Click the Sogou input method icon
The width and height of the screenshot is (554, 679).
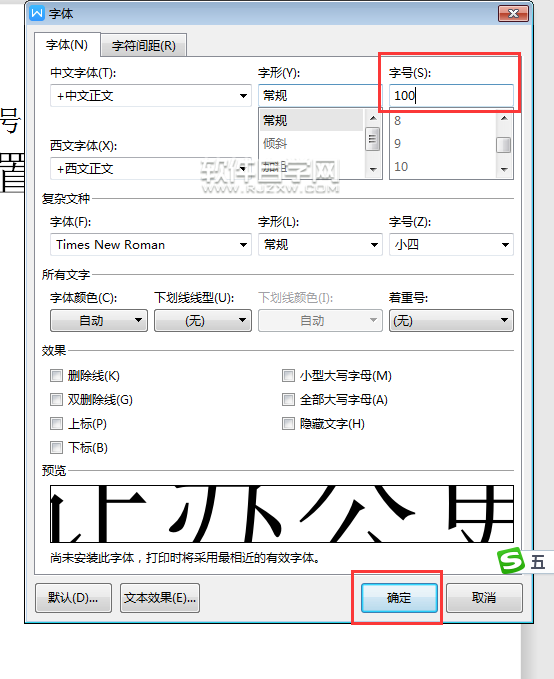pyautogui.click(x=510, y=561)
